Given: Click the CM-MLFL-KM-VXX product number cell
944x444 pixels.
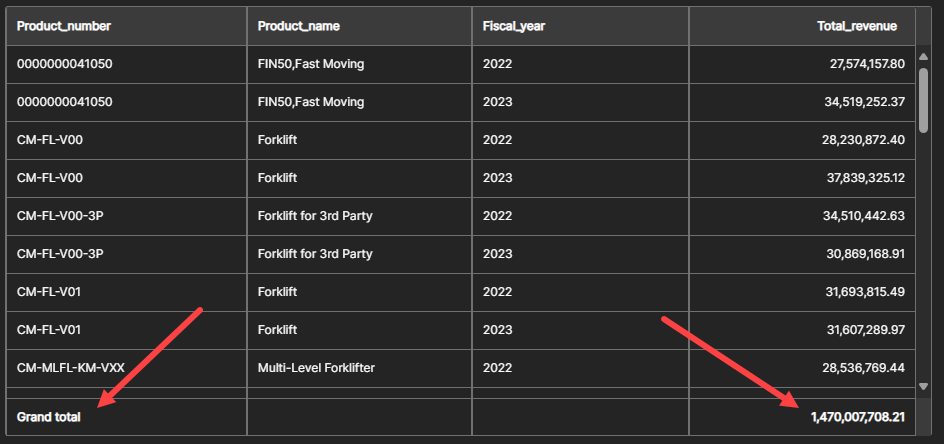Looking at the screenshot, I should pos(126,367).
